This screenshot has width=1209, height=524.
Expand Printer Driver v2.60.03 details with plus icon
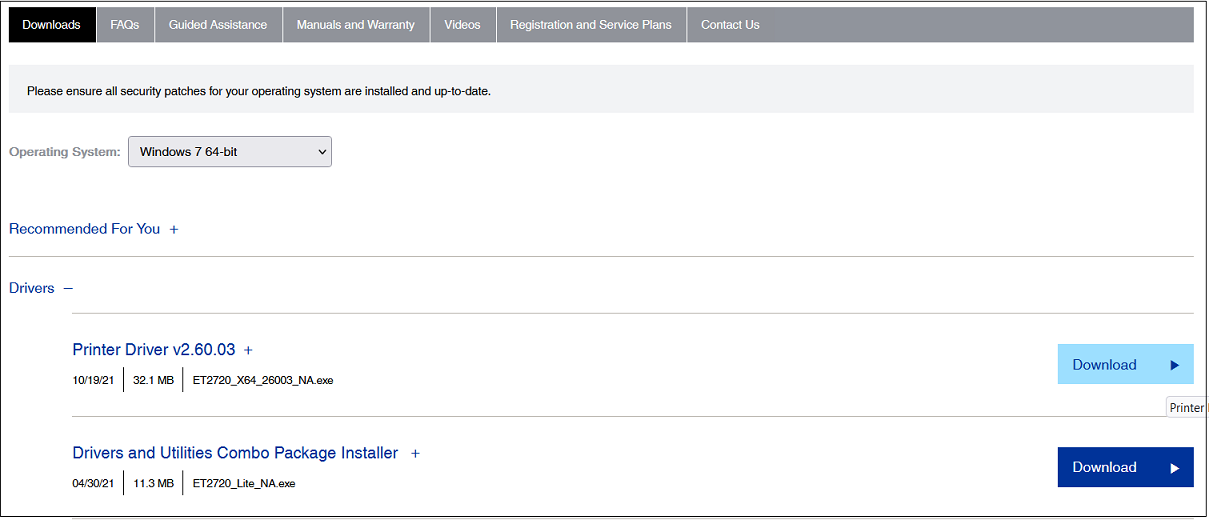(248, 350)
